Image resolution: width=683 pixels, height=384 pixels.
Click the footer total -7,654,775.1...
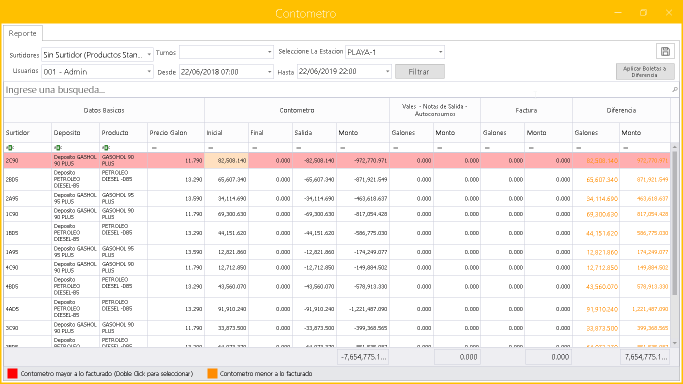click(363, 357)
